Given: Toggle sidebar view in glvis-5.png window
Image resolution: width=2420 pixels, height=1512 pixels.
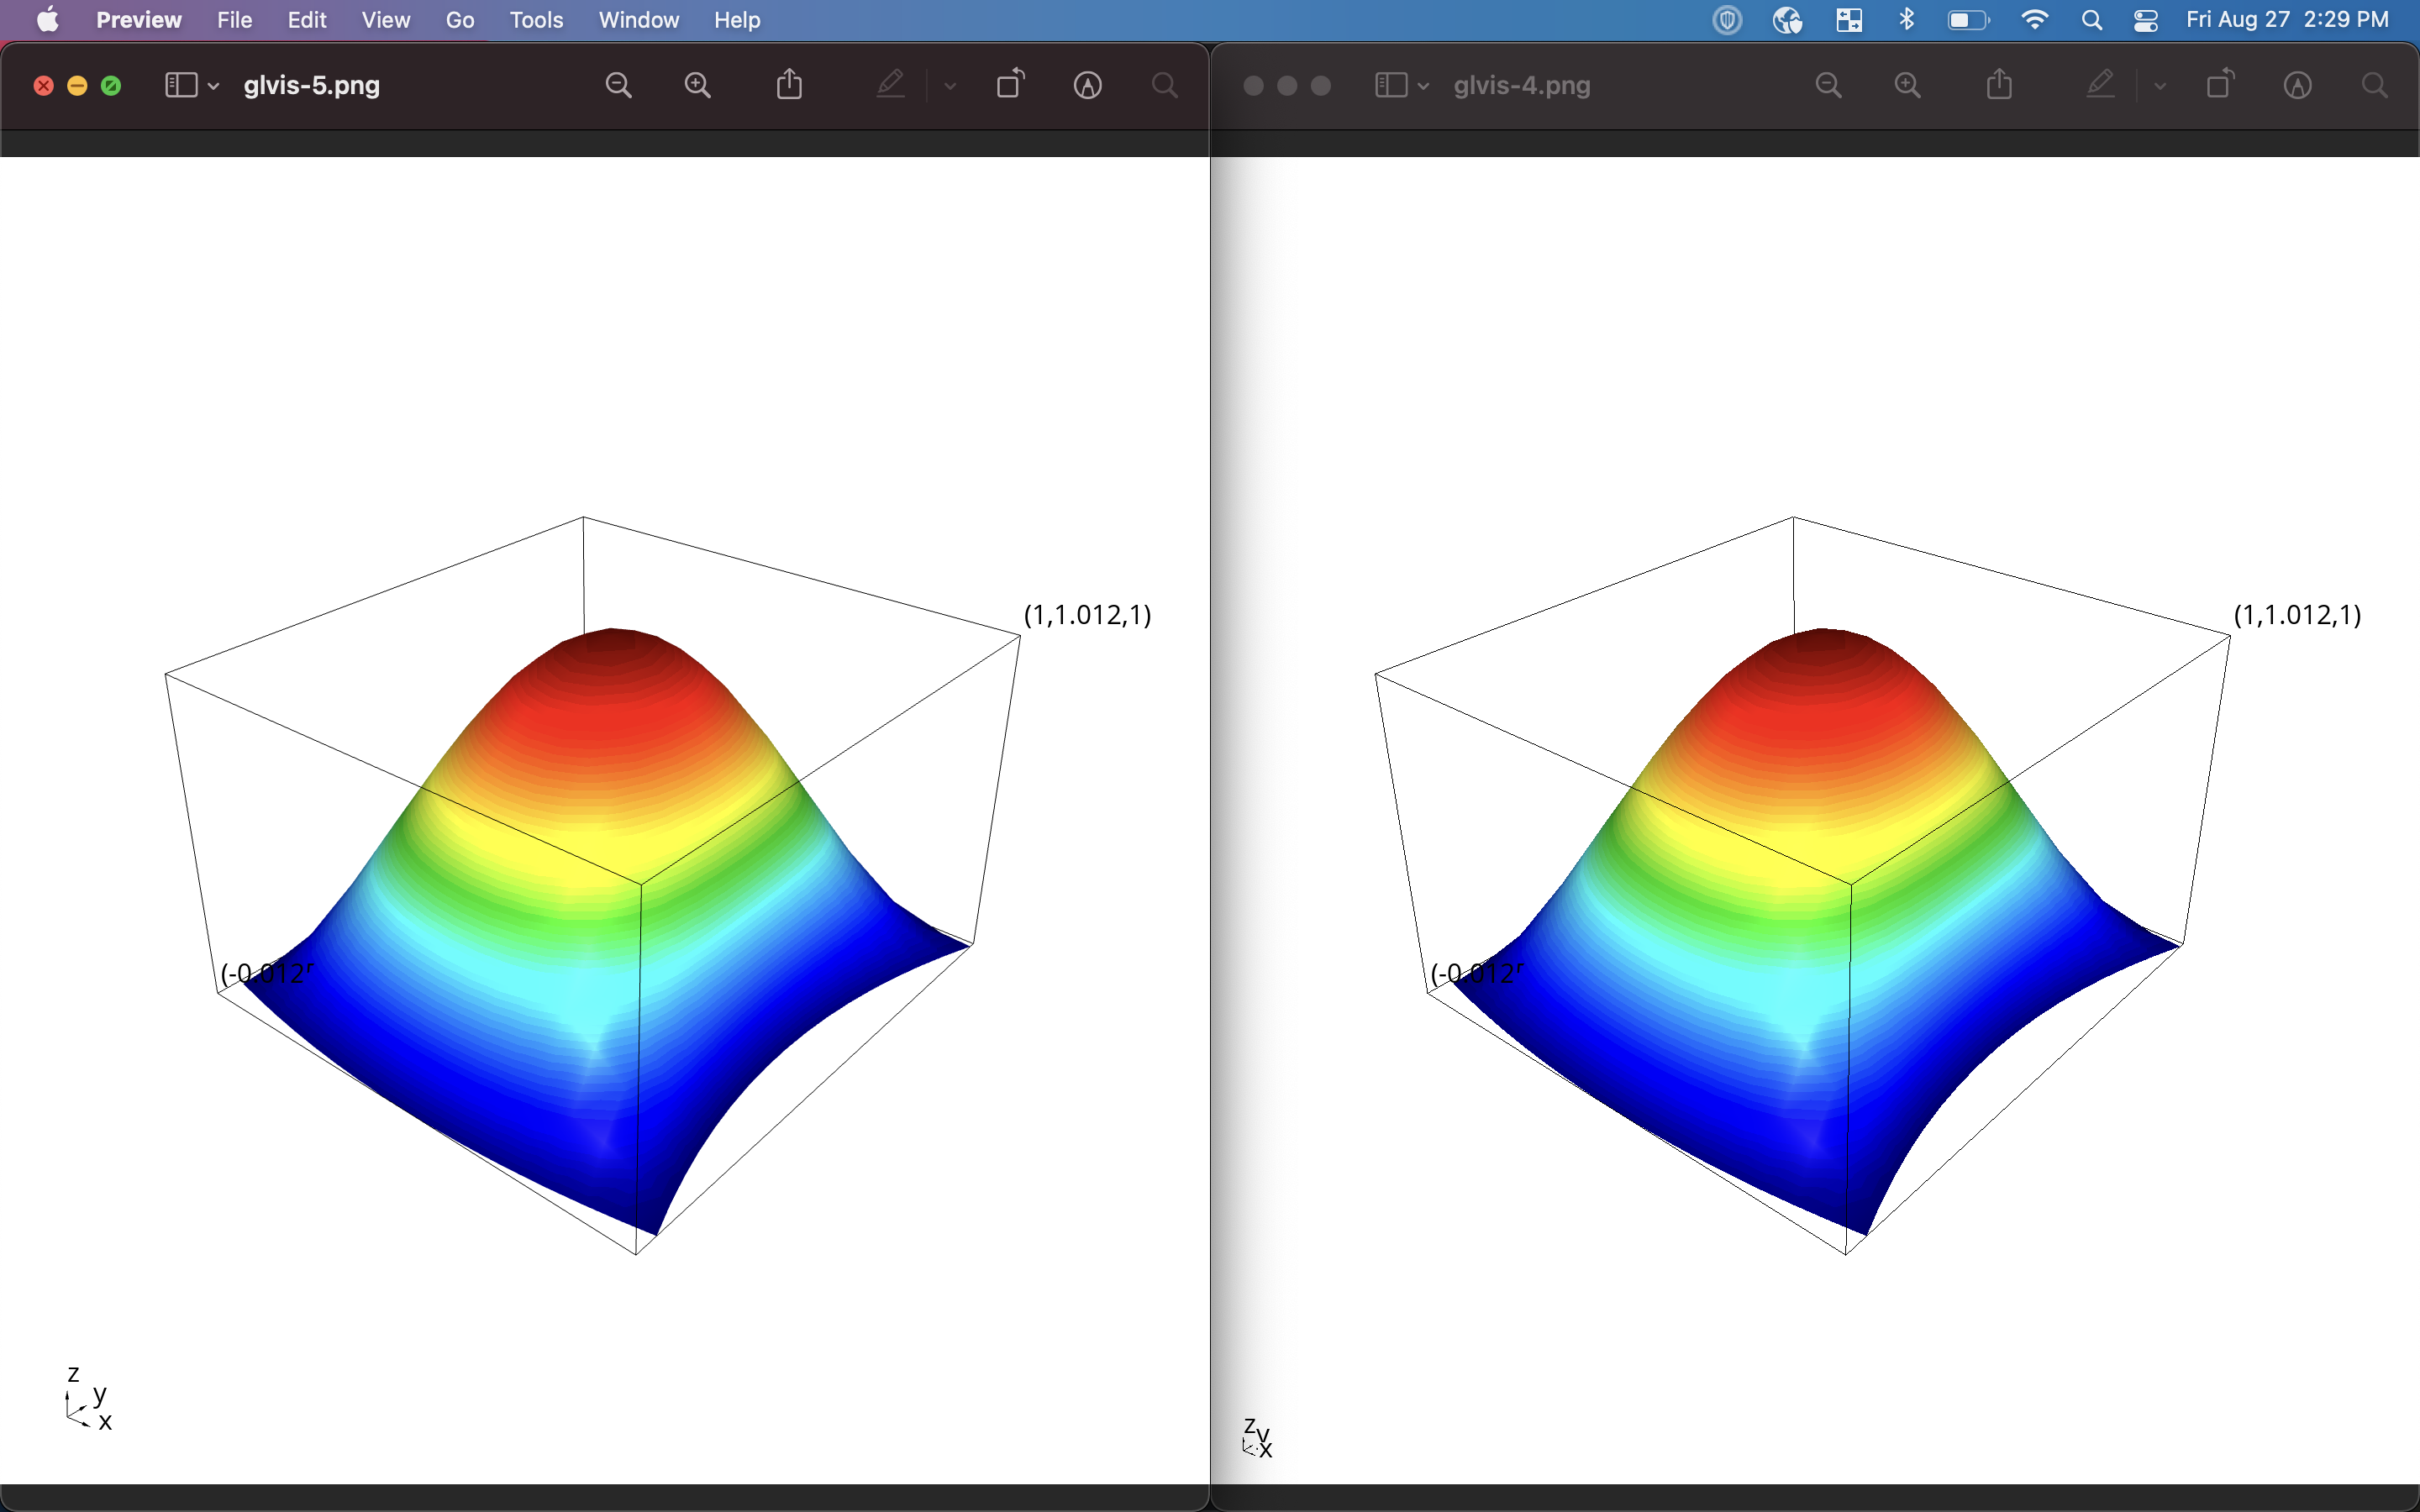Looking at the screenshot, I should click(x=181, y=85).
